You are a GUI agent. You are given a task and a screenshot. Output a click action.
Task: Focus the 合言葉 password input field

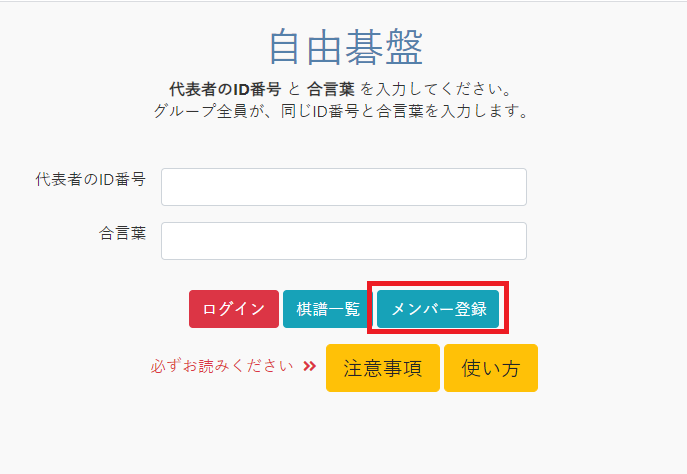344,241
